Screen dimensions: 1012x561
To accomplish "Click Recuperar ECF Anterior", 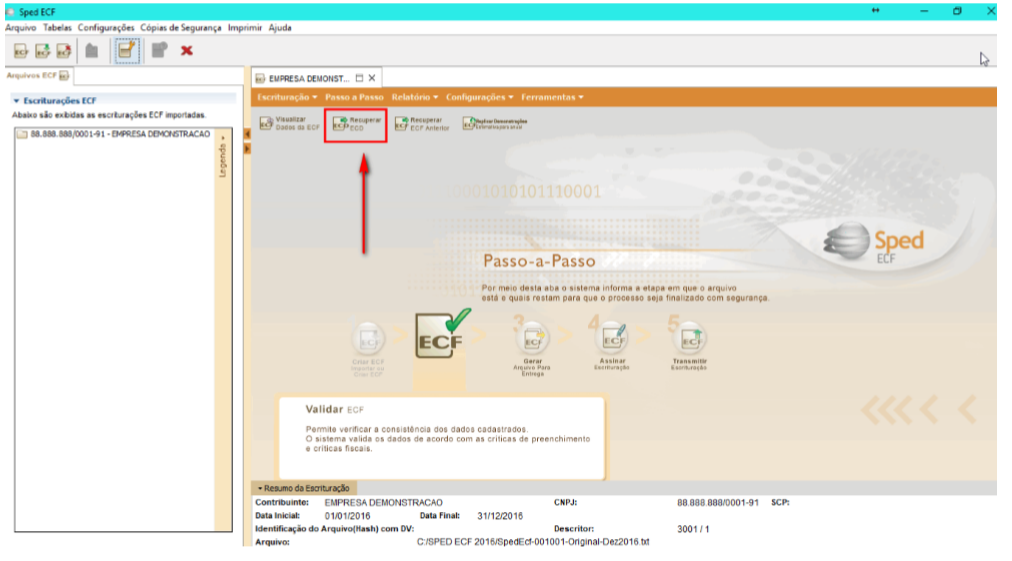I will pyautogui.click(x=422, y=124).
